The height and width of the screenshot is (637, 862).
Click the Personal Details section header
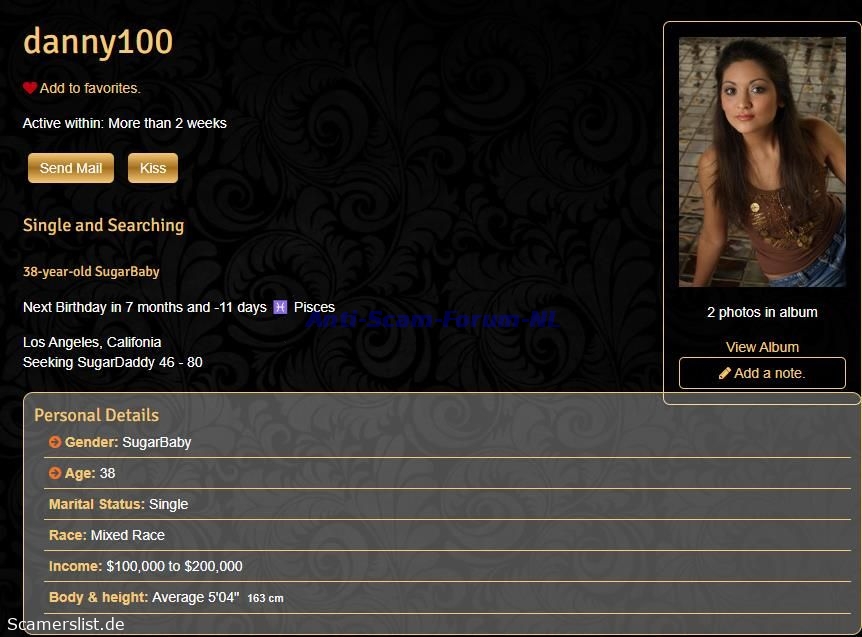[96, 415]
